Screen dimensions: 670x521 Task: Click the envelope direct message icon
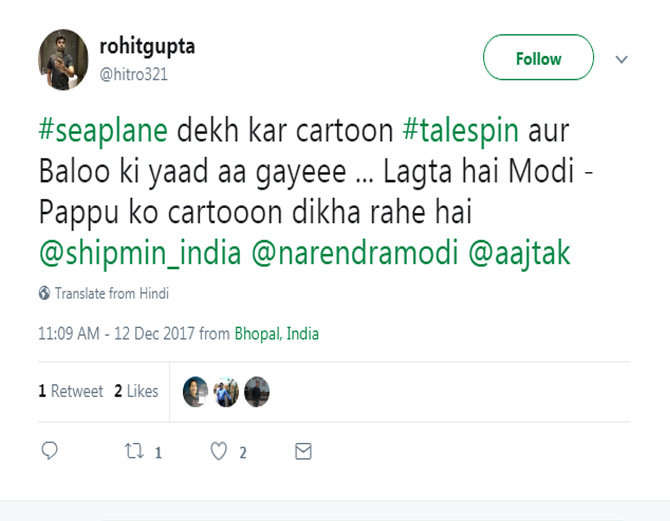coord(303,452)
